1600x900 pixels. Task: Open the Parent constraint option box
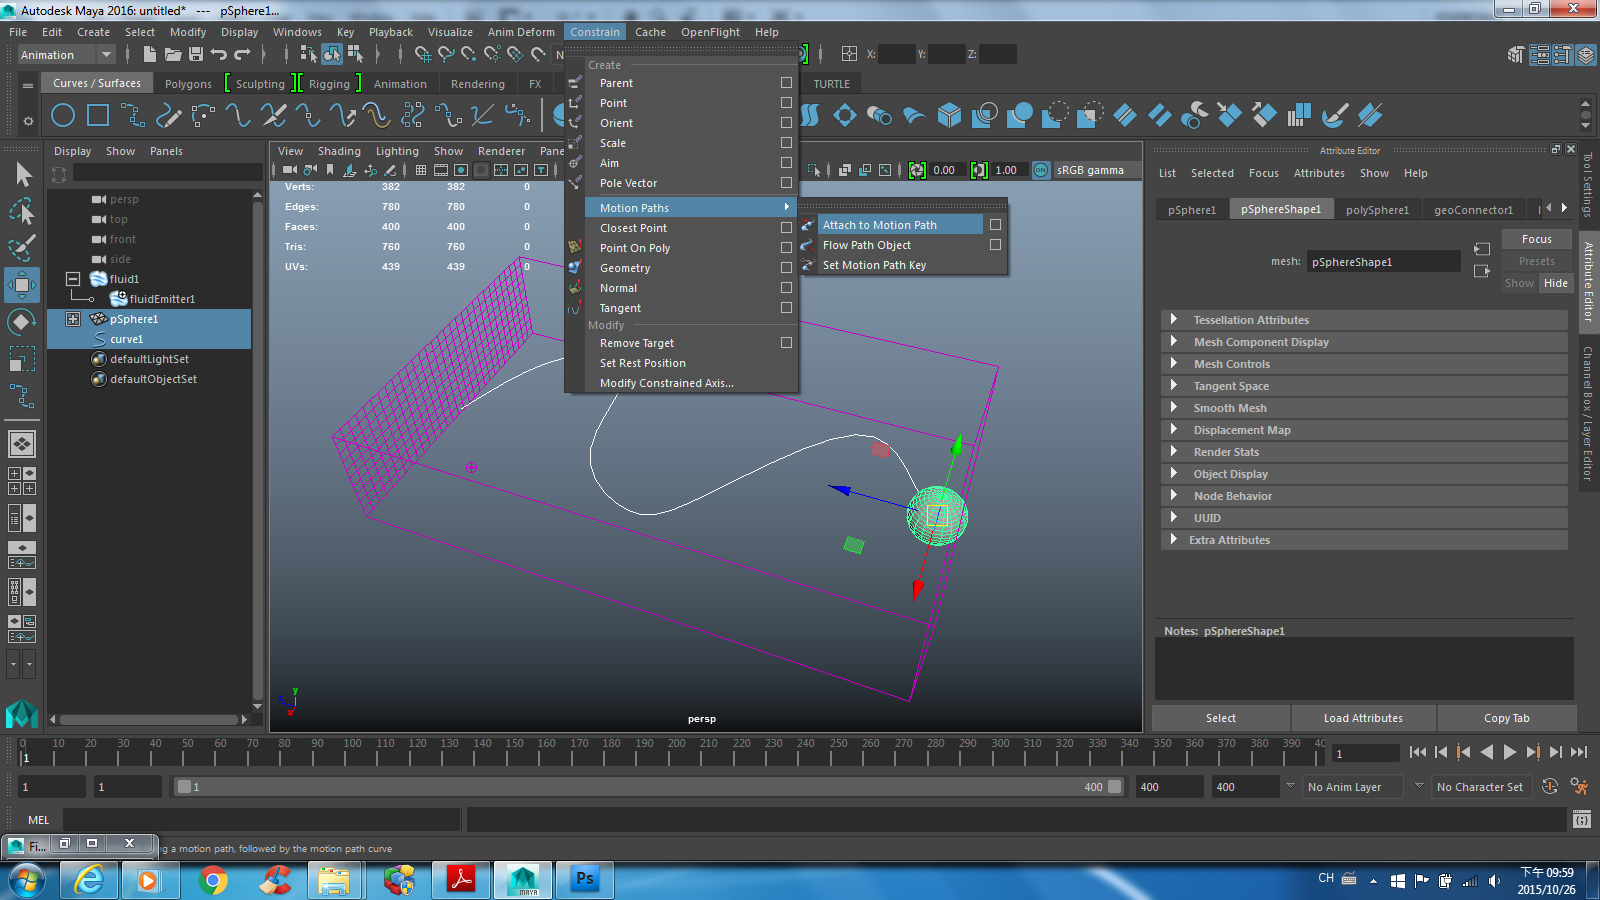point(787,83)
